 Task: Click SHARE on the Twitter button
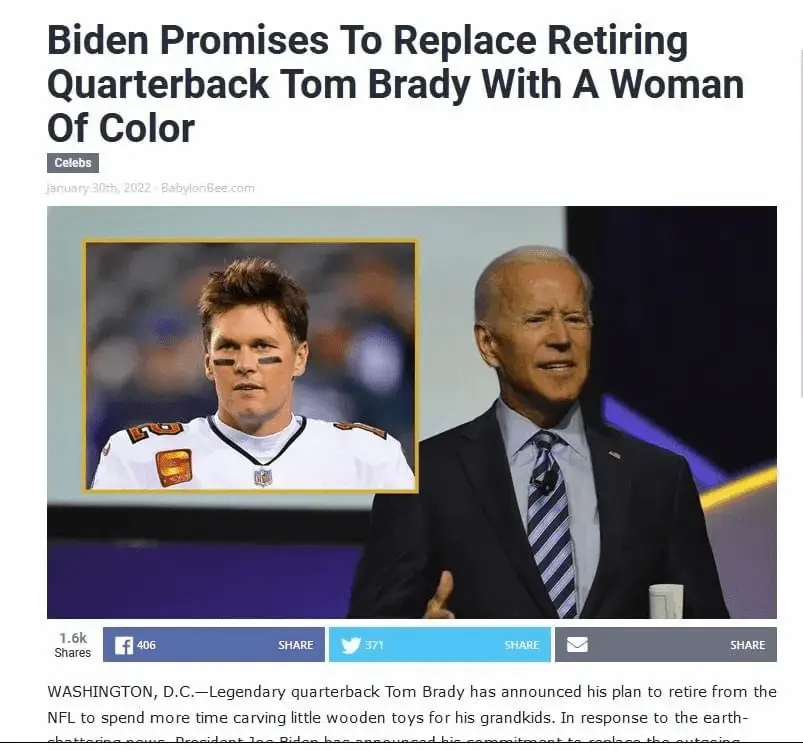click(522, 645)
